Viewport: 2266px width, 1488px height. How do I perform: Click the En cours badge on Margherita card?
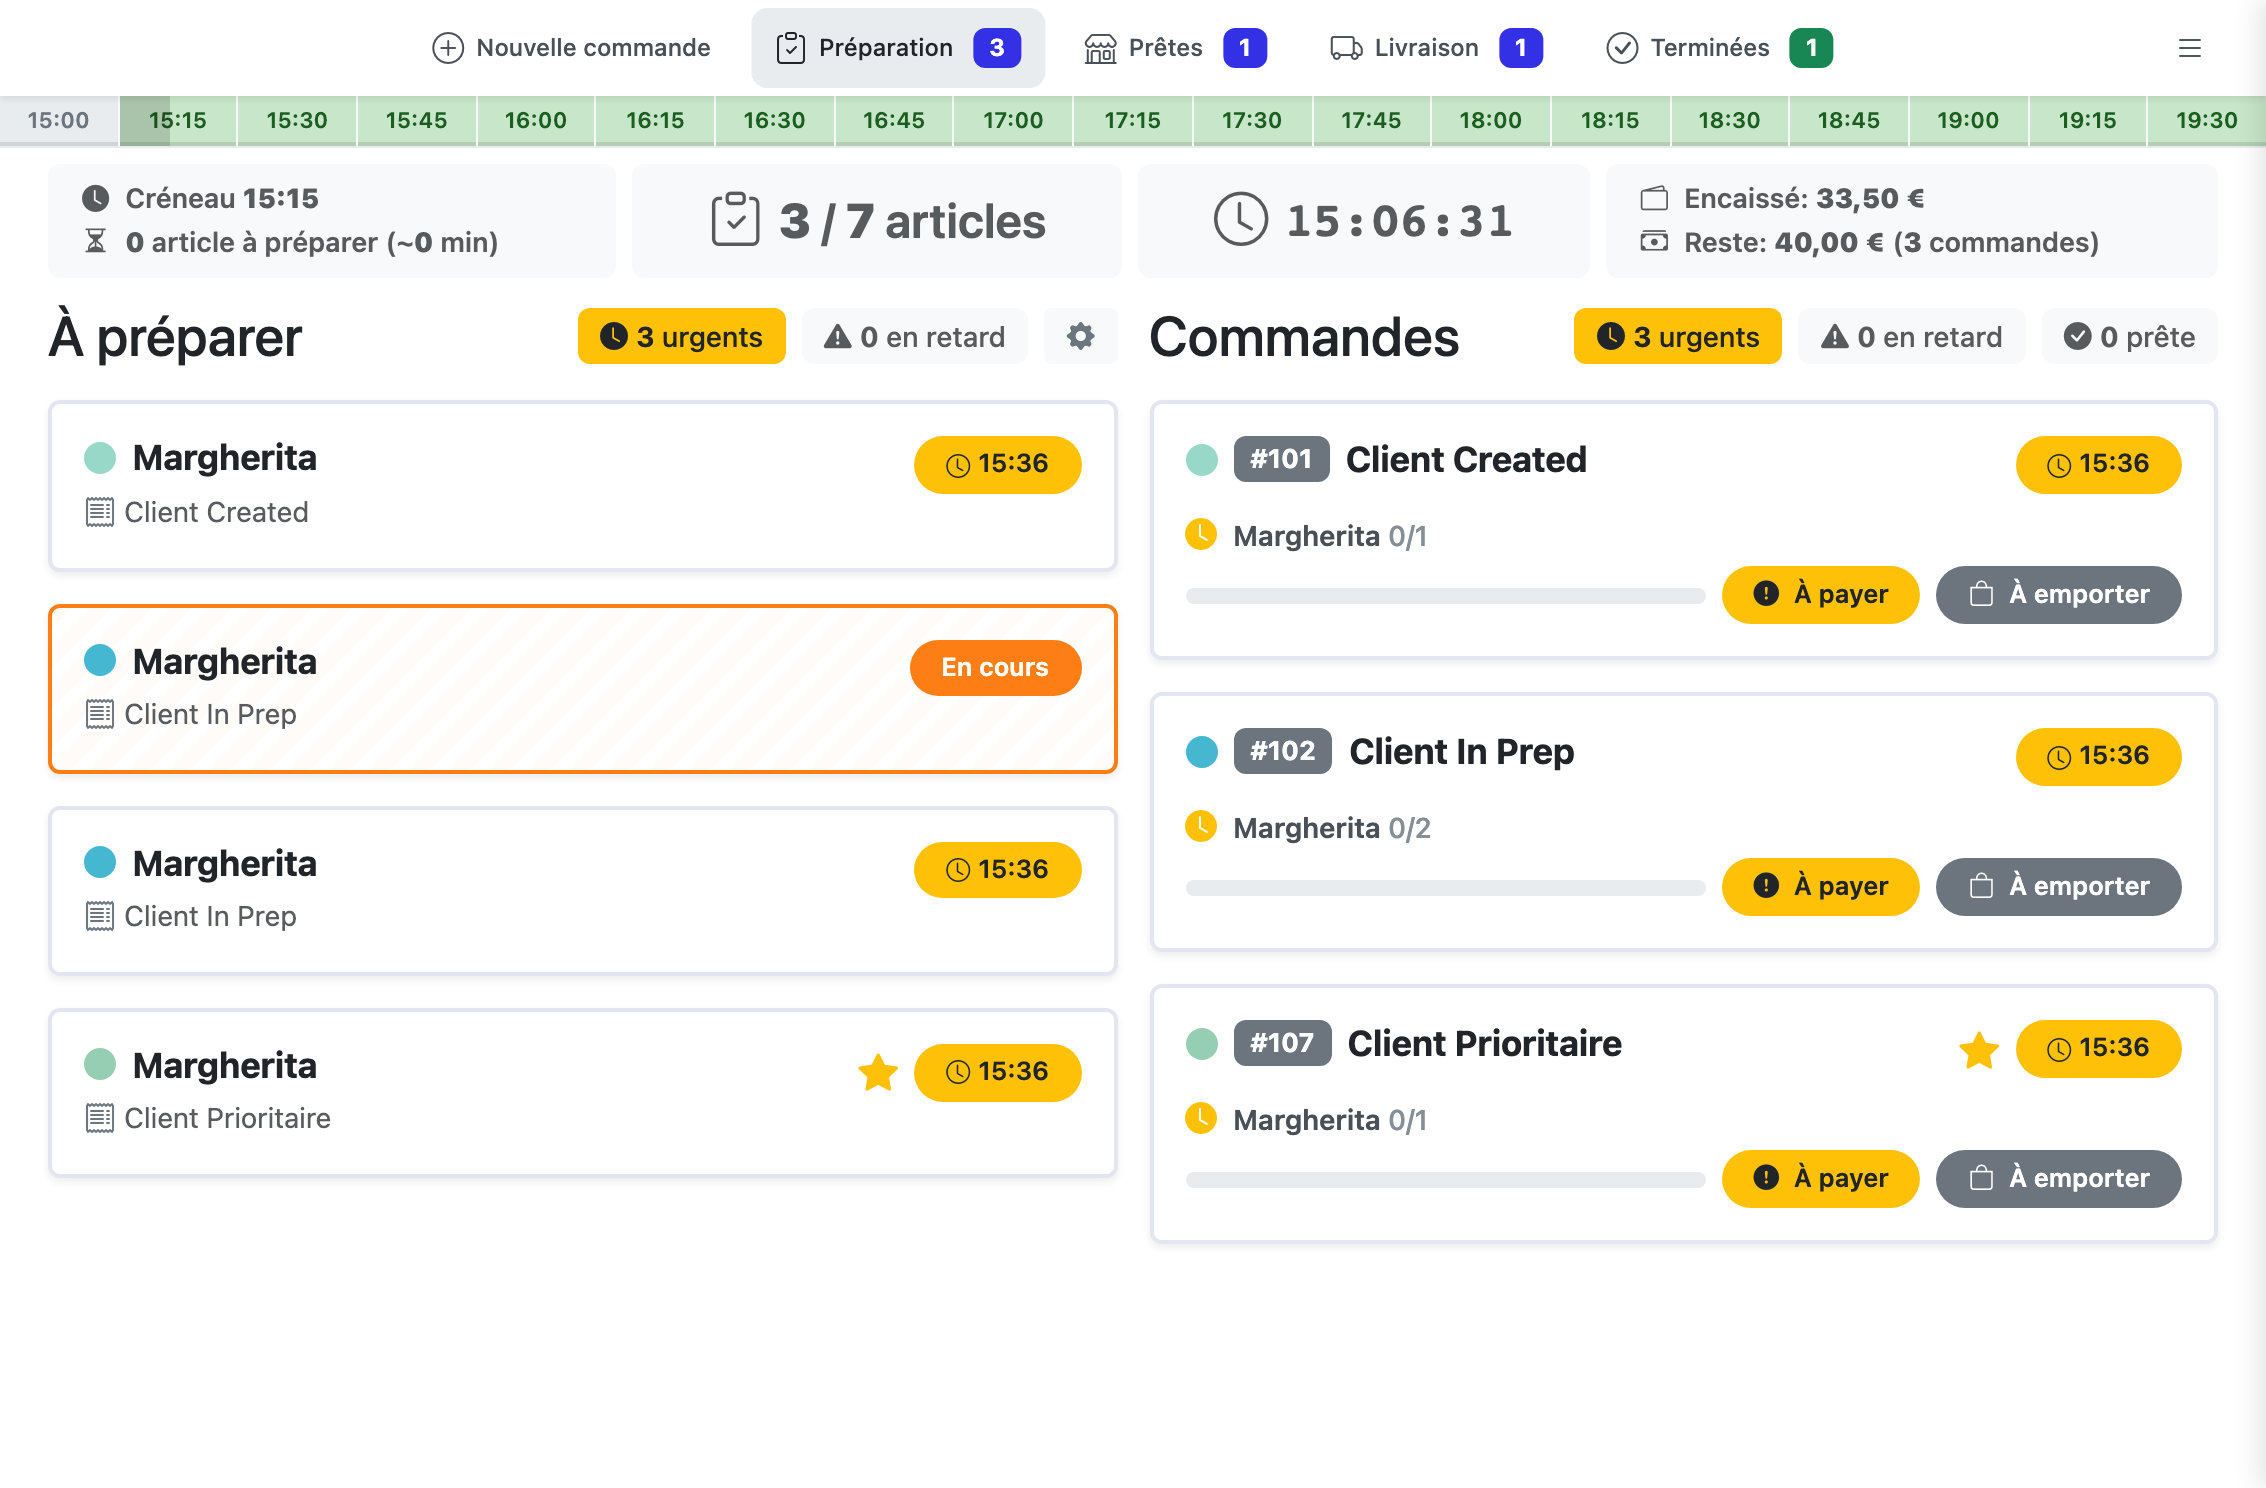pos(995,667)
